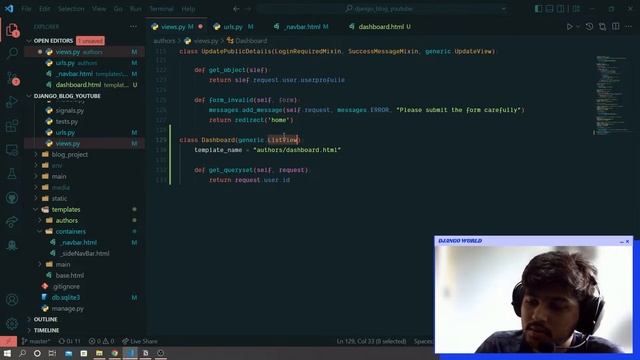Open the File menu

(x=26, y=9)
